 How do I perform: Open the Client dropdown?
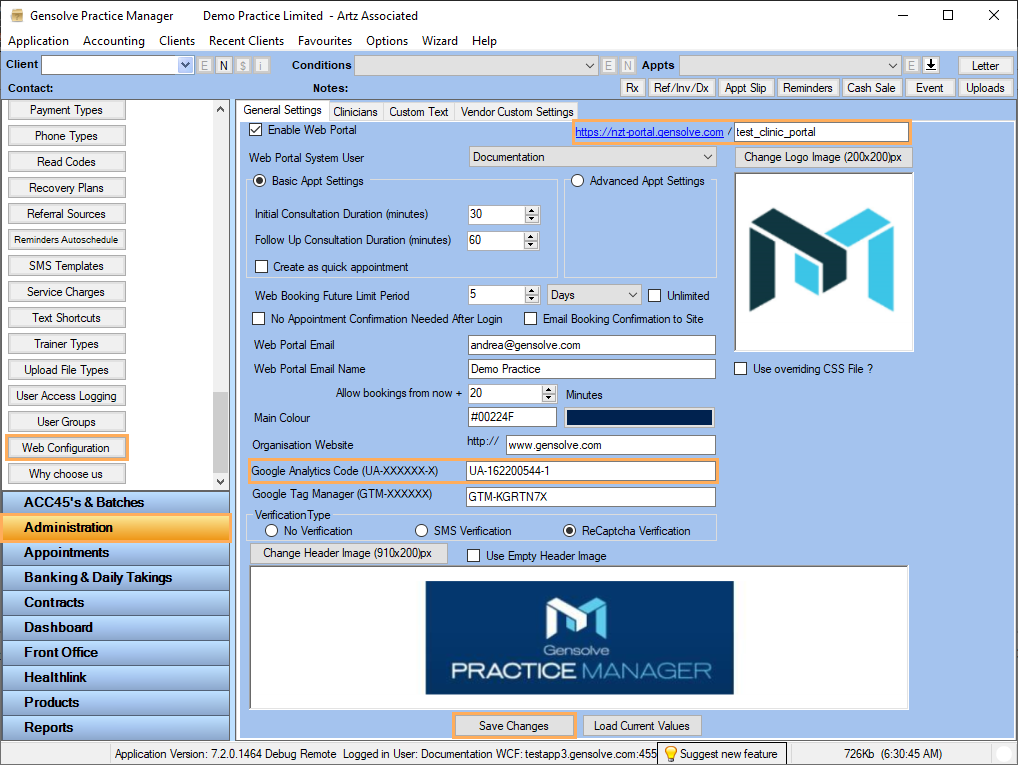point(185,65)
